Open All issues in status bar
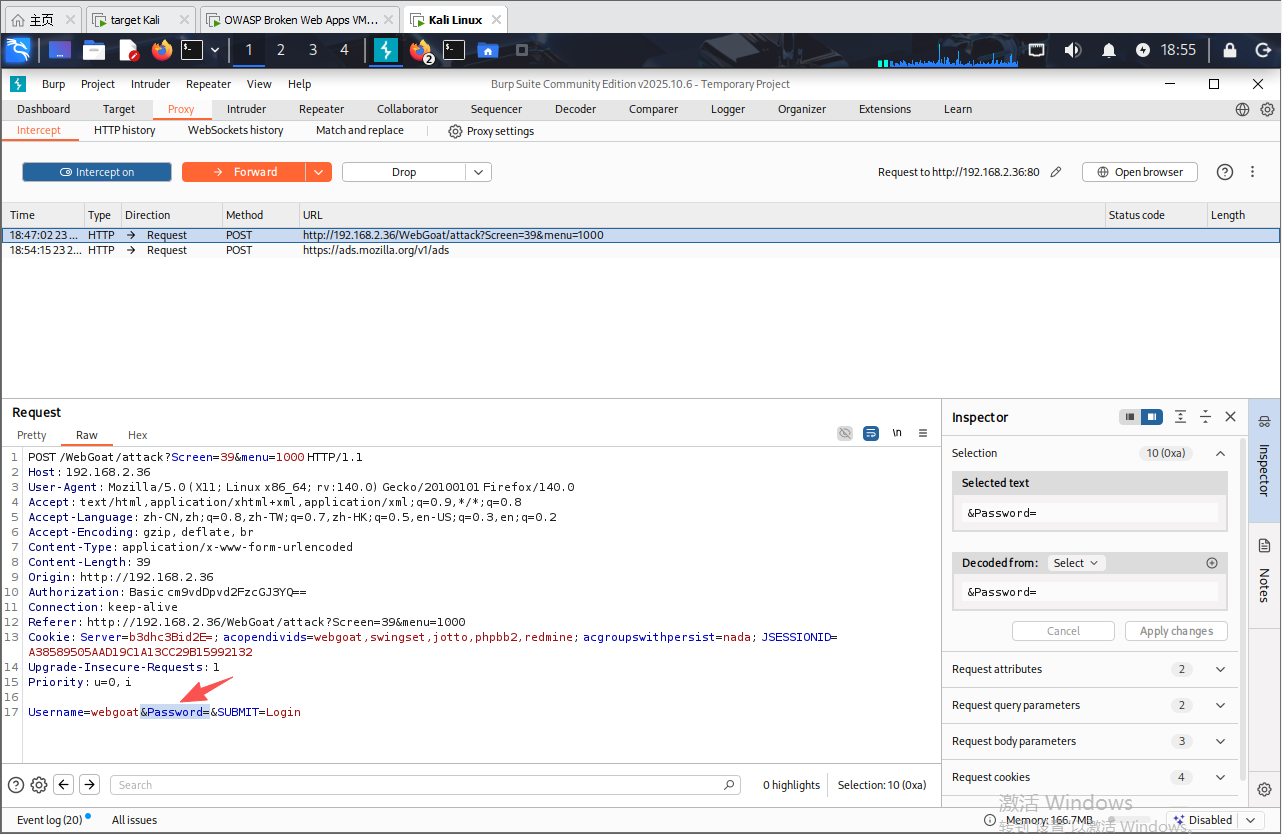 (x=134, y=820)
